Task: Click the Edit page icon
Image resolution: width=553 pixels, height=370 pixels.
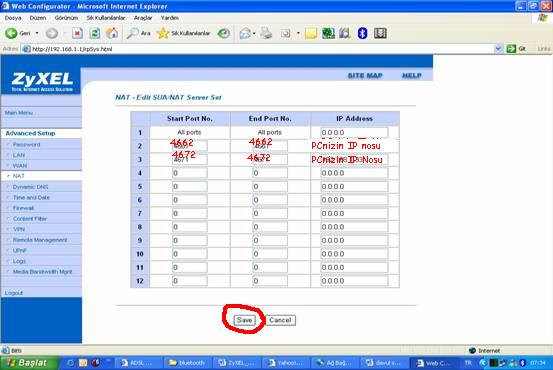Action: point(285,34)
